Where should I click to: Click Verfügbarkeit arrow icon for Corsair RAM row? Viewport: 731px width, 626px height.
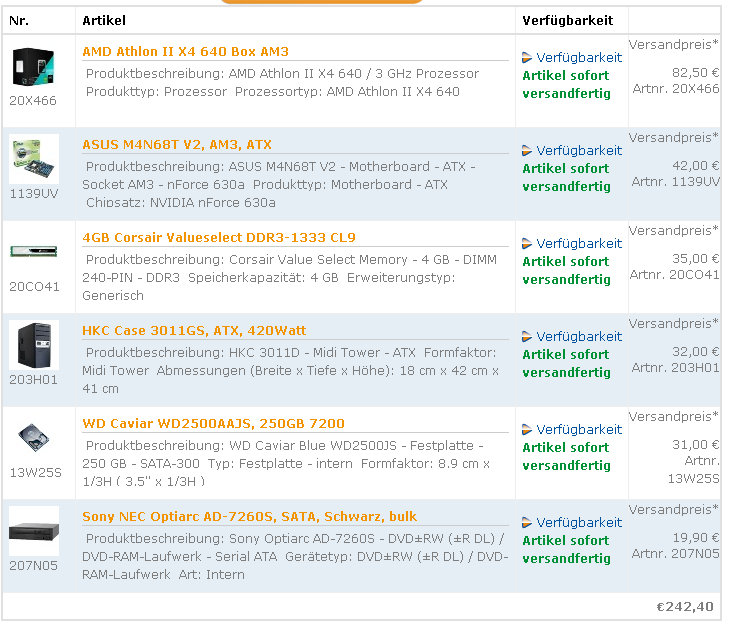point(527,243)
